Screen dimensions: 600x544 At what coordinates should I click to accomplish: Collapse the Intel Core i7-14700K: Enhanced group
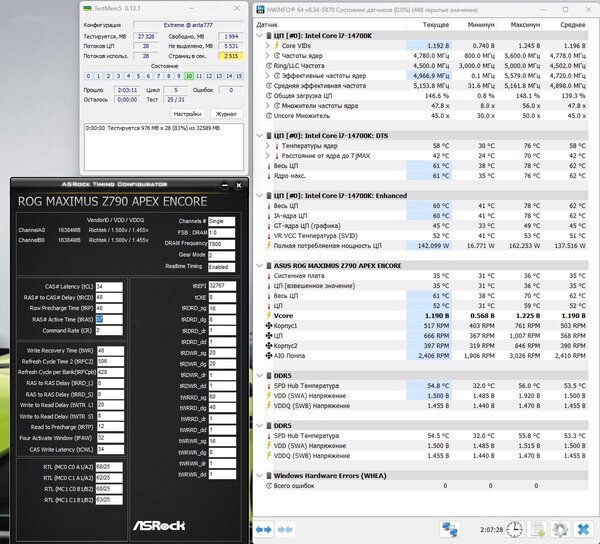[259, 195]
